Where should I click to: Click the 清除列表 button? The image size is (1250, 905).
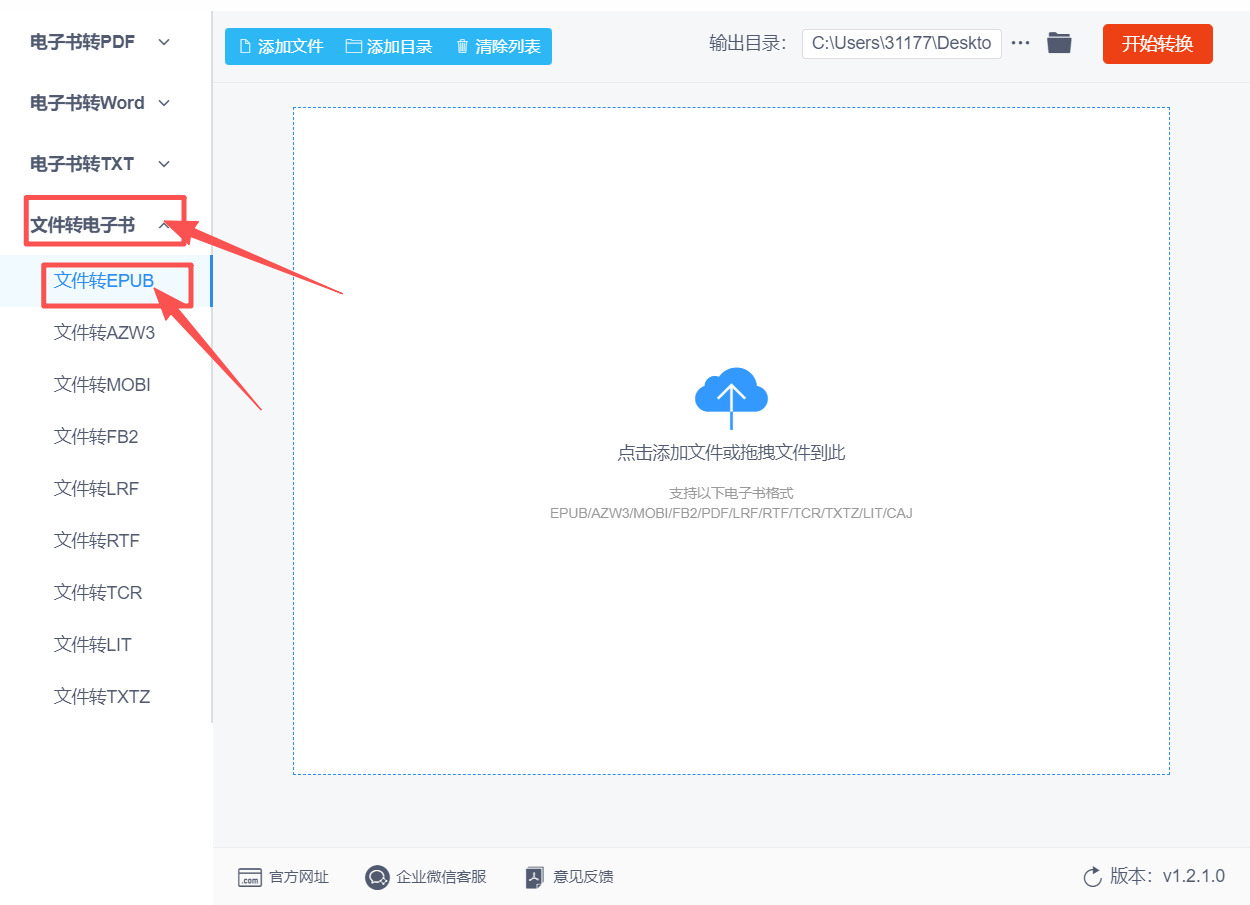498,46
